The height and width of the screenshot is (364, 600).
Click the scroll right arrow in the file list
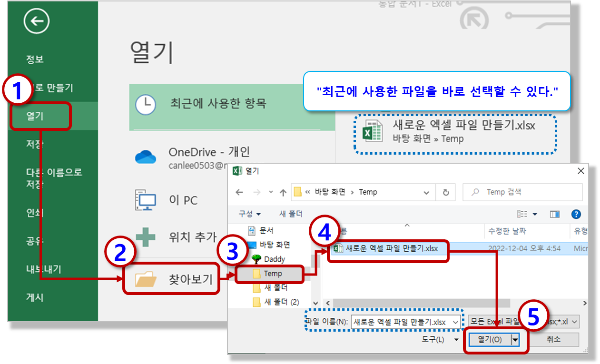point(585,303)
